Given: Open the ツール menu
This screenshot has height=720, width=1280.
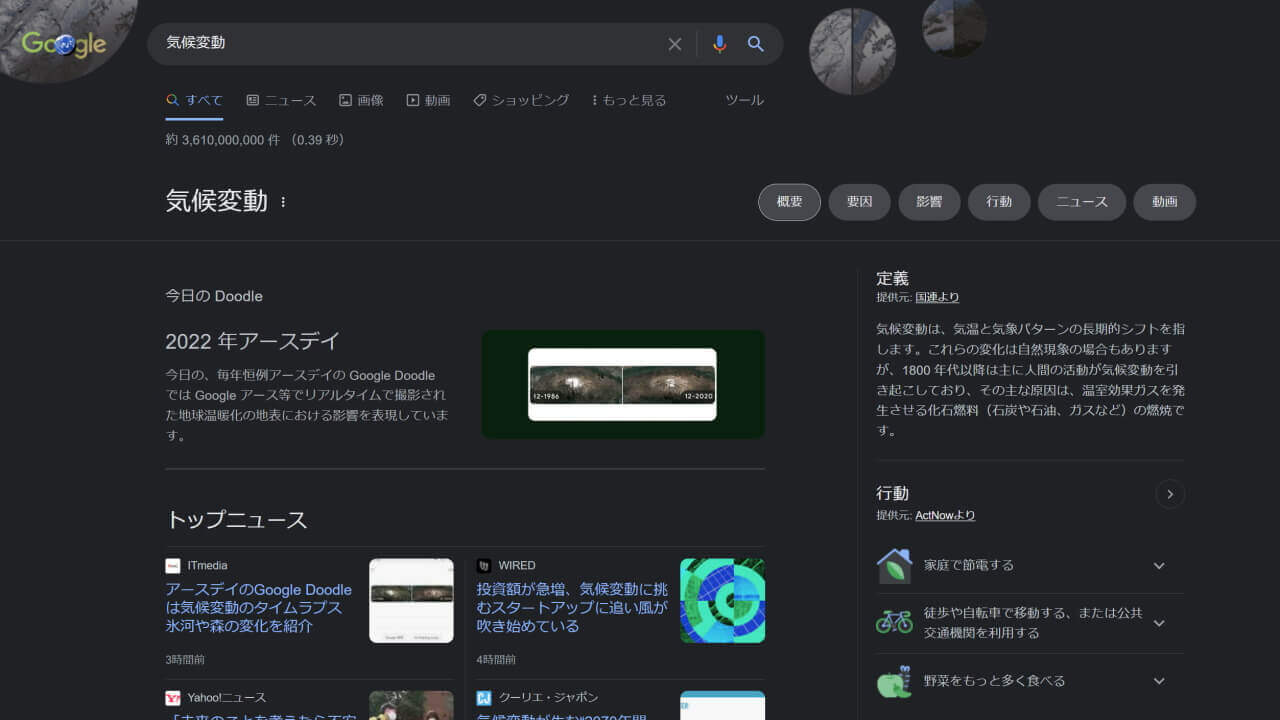Looking at the screenshot, I should click(x=744, y=100).
